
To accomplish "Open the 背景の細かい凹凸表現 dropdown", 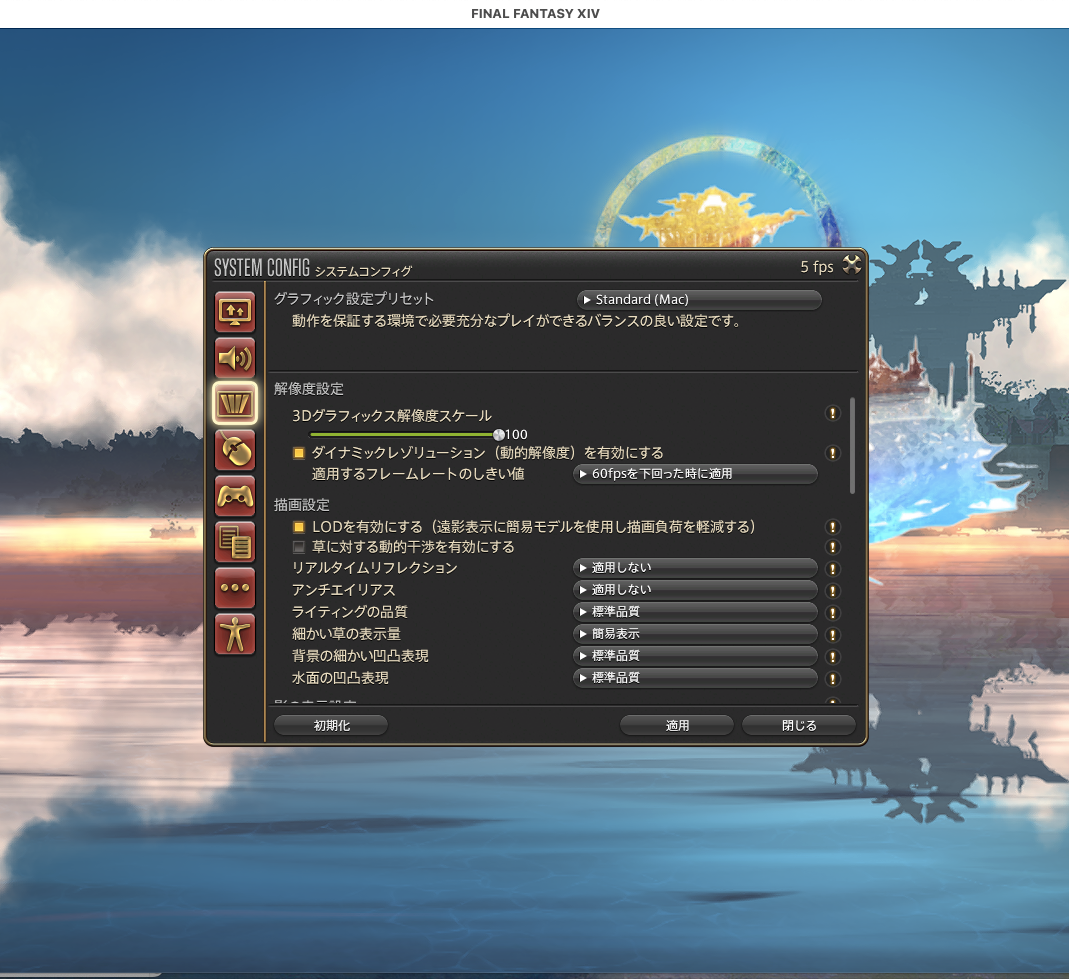I will (695, 655).
